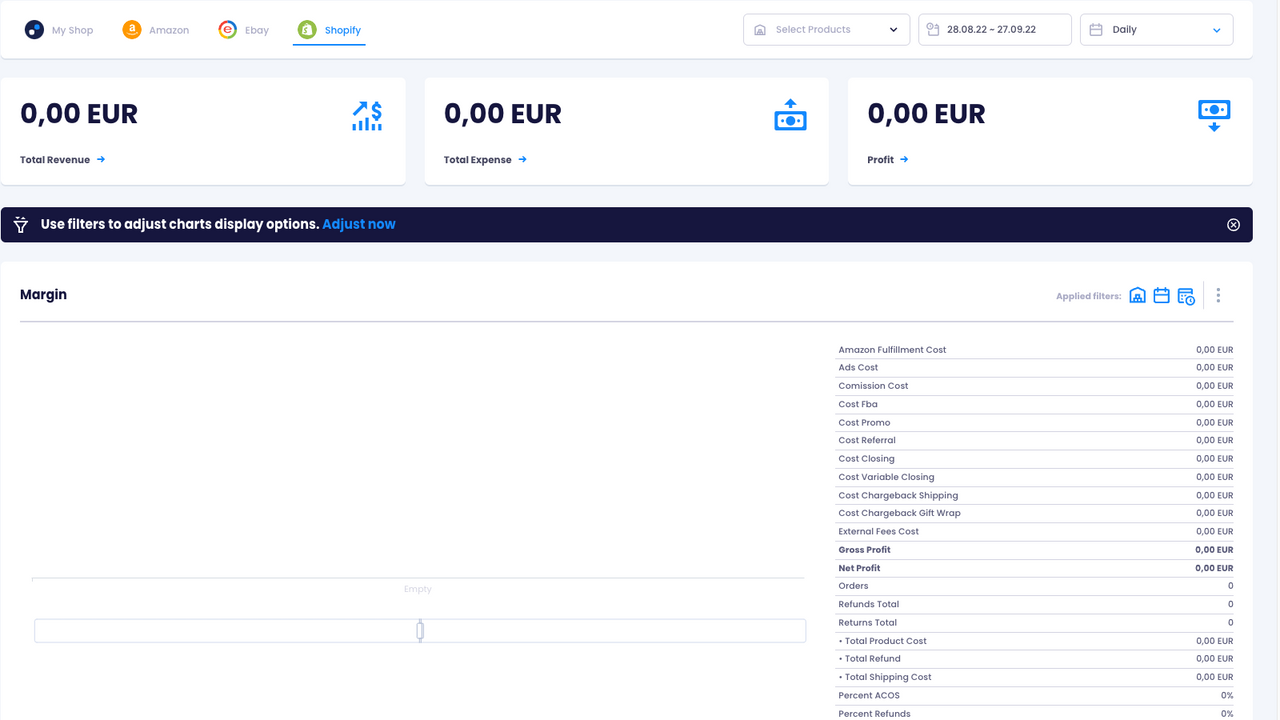
Task: Click the chevron in Select Products
Action: [x=893, y=30]
